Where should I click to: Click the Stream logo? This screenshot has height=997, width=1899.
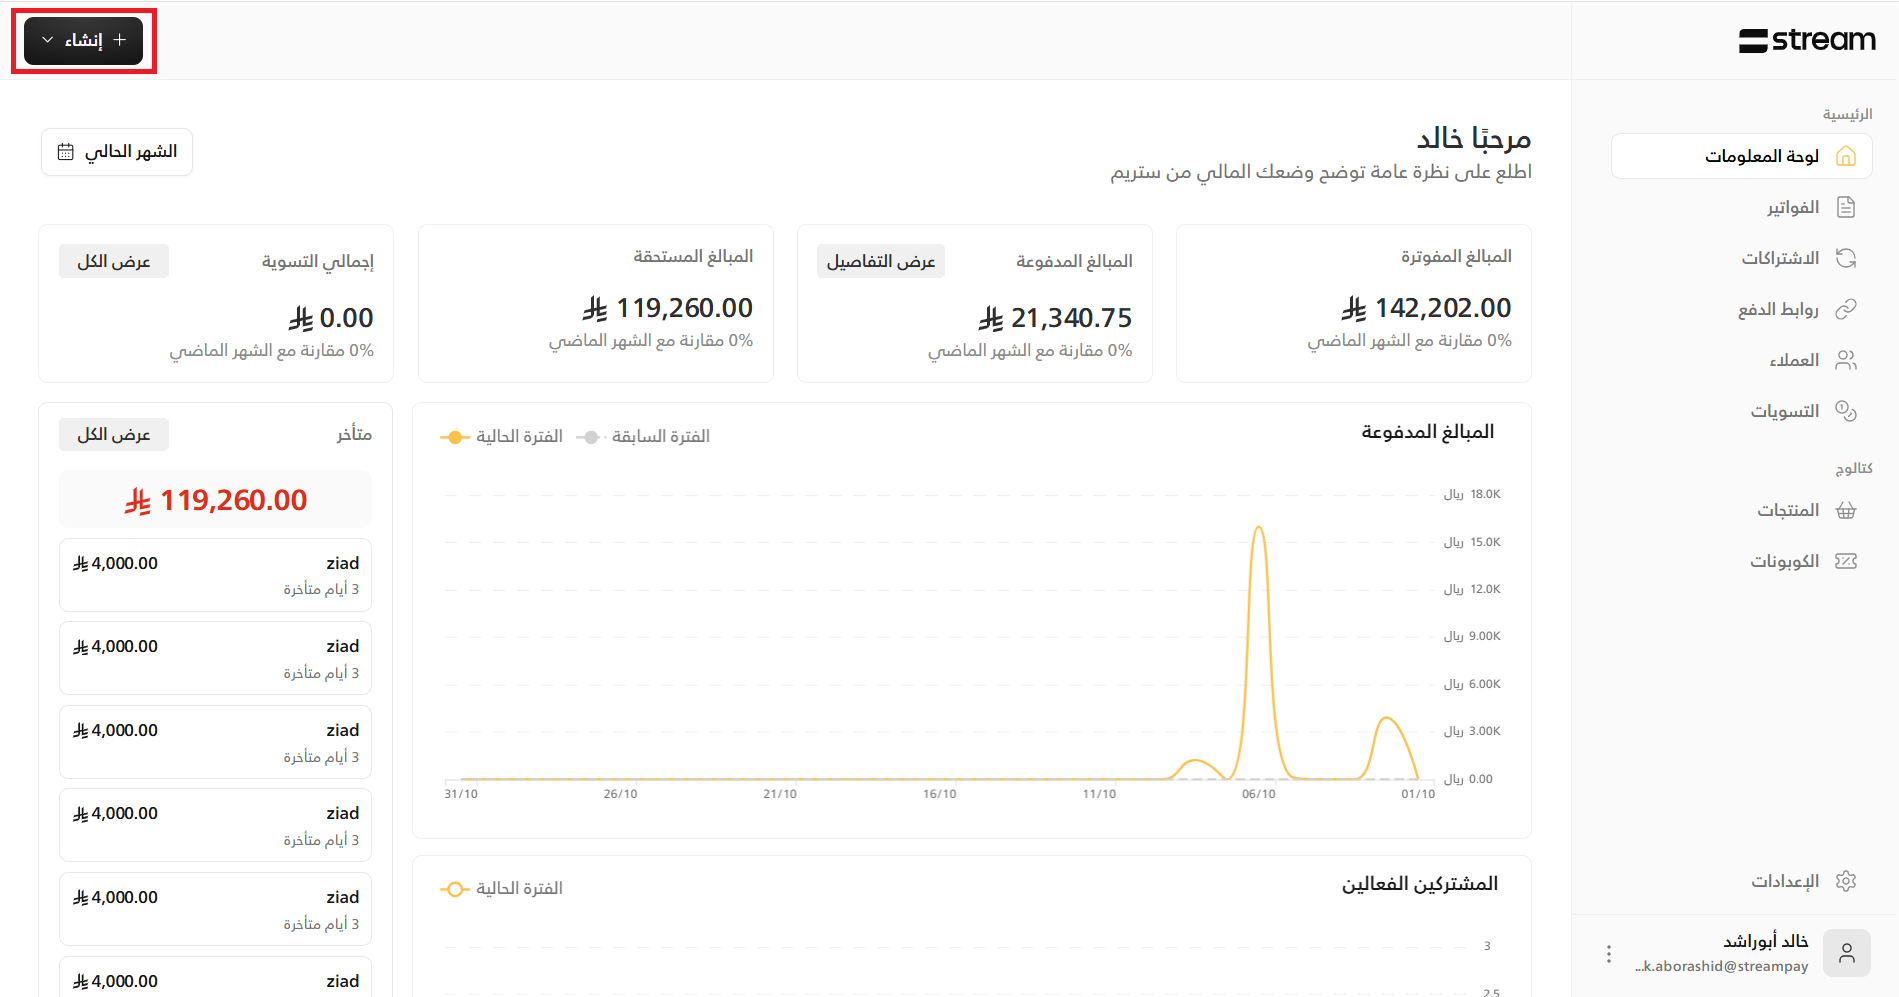coord(1806,40)
